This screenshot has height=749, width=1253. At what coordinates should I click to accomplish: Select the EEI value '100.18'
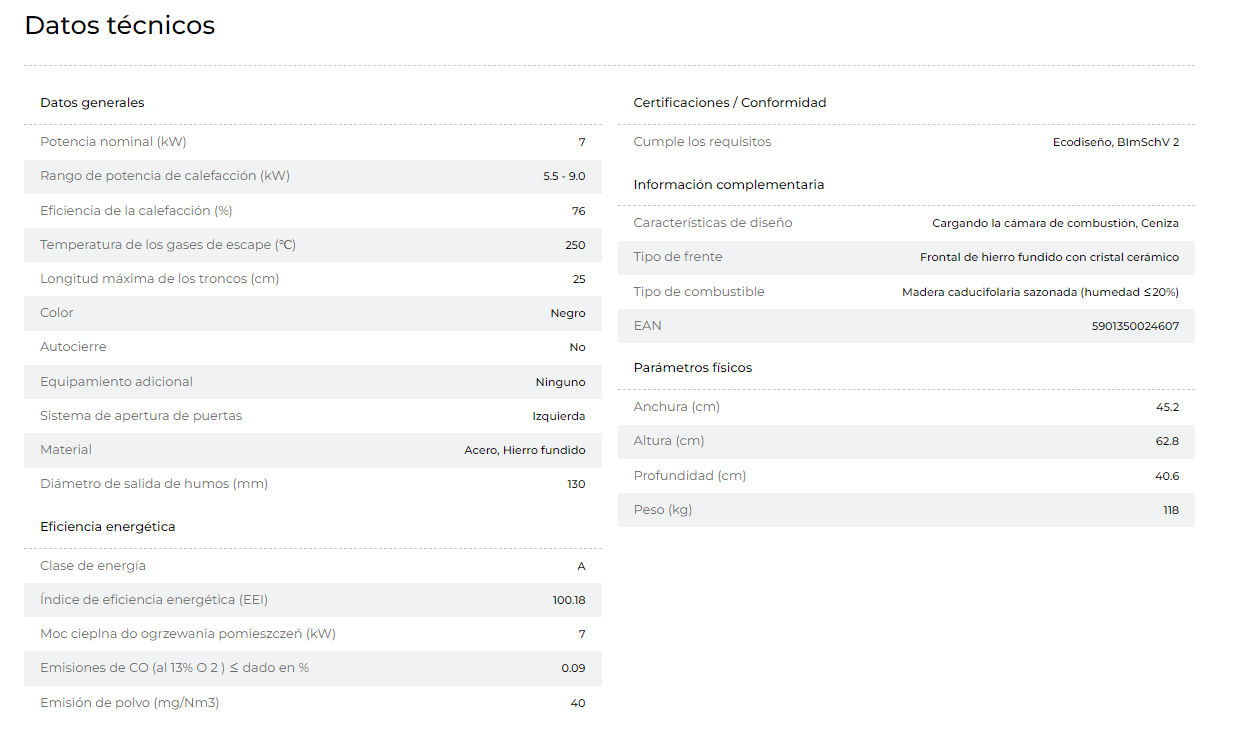[x=569, y=600]
